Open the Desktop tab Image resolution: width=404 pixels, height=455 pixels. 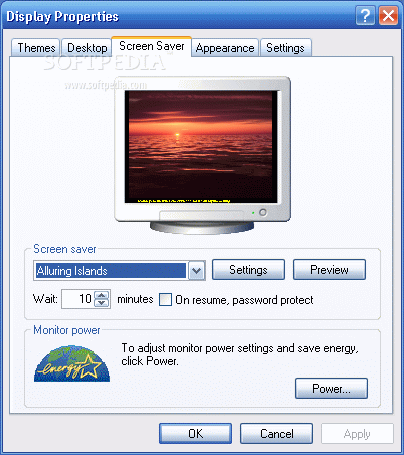87,48
